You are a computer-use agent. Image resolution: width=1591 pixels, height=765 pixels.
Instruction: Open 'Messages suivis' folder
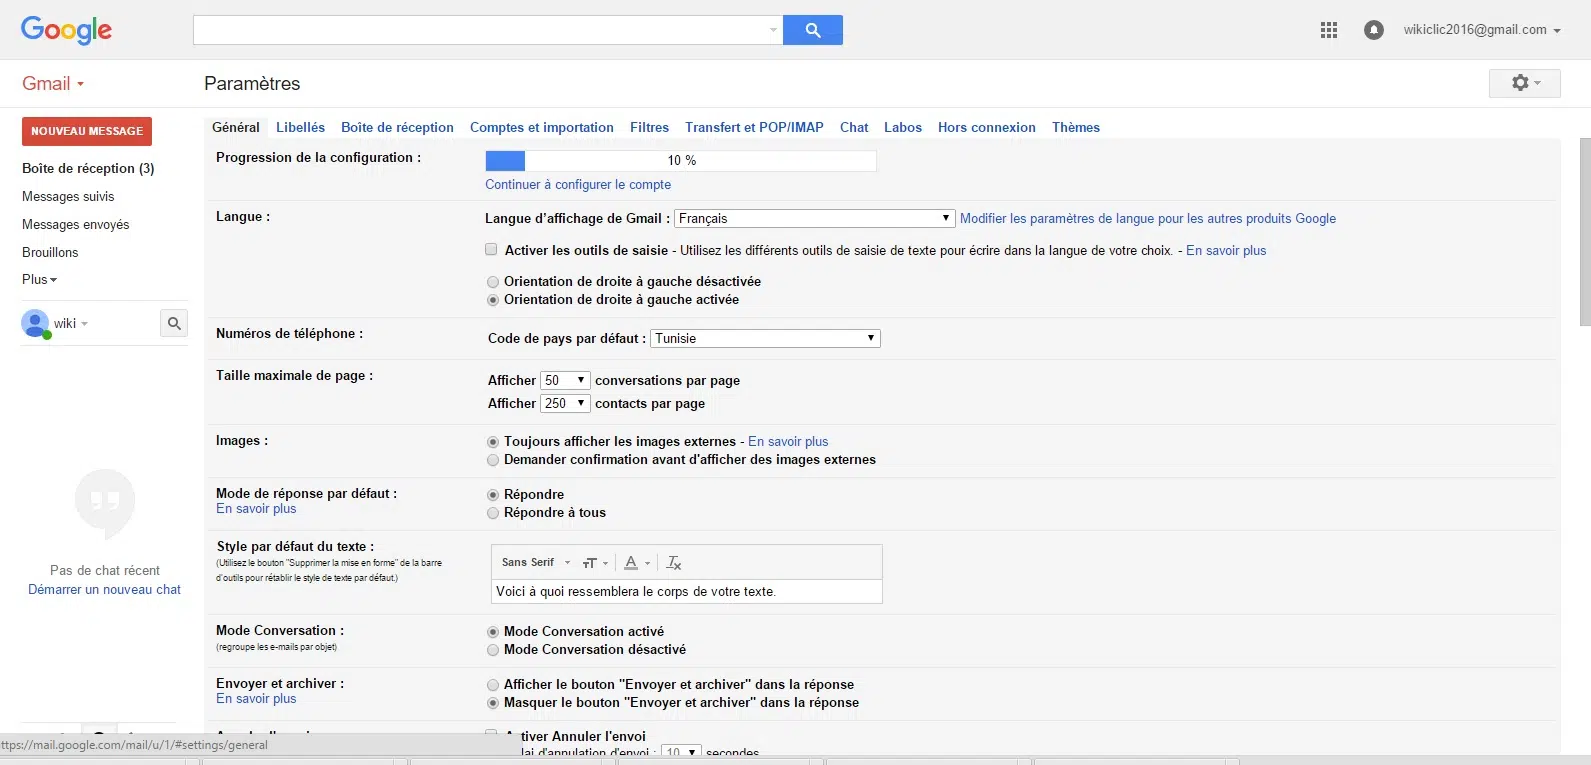[68, 196]
